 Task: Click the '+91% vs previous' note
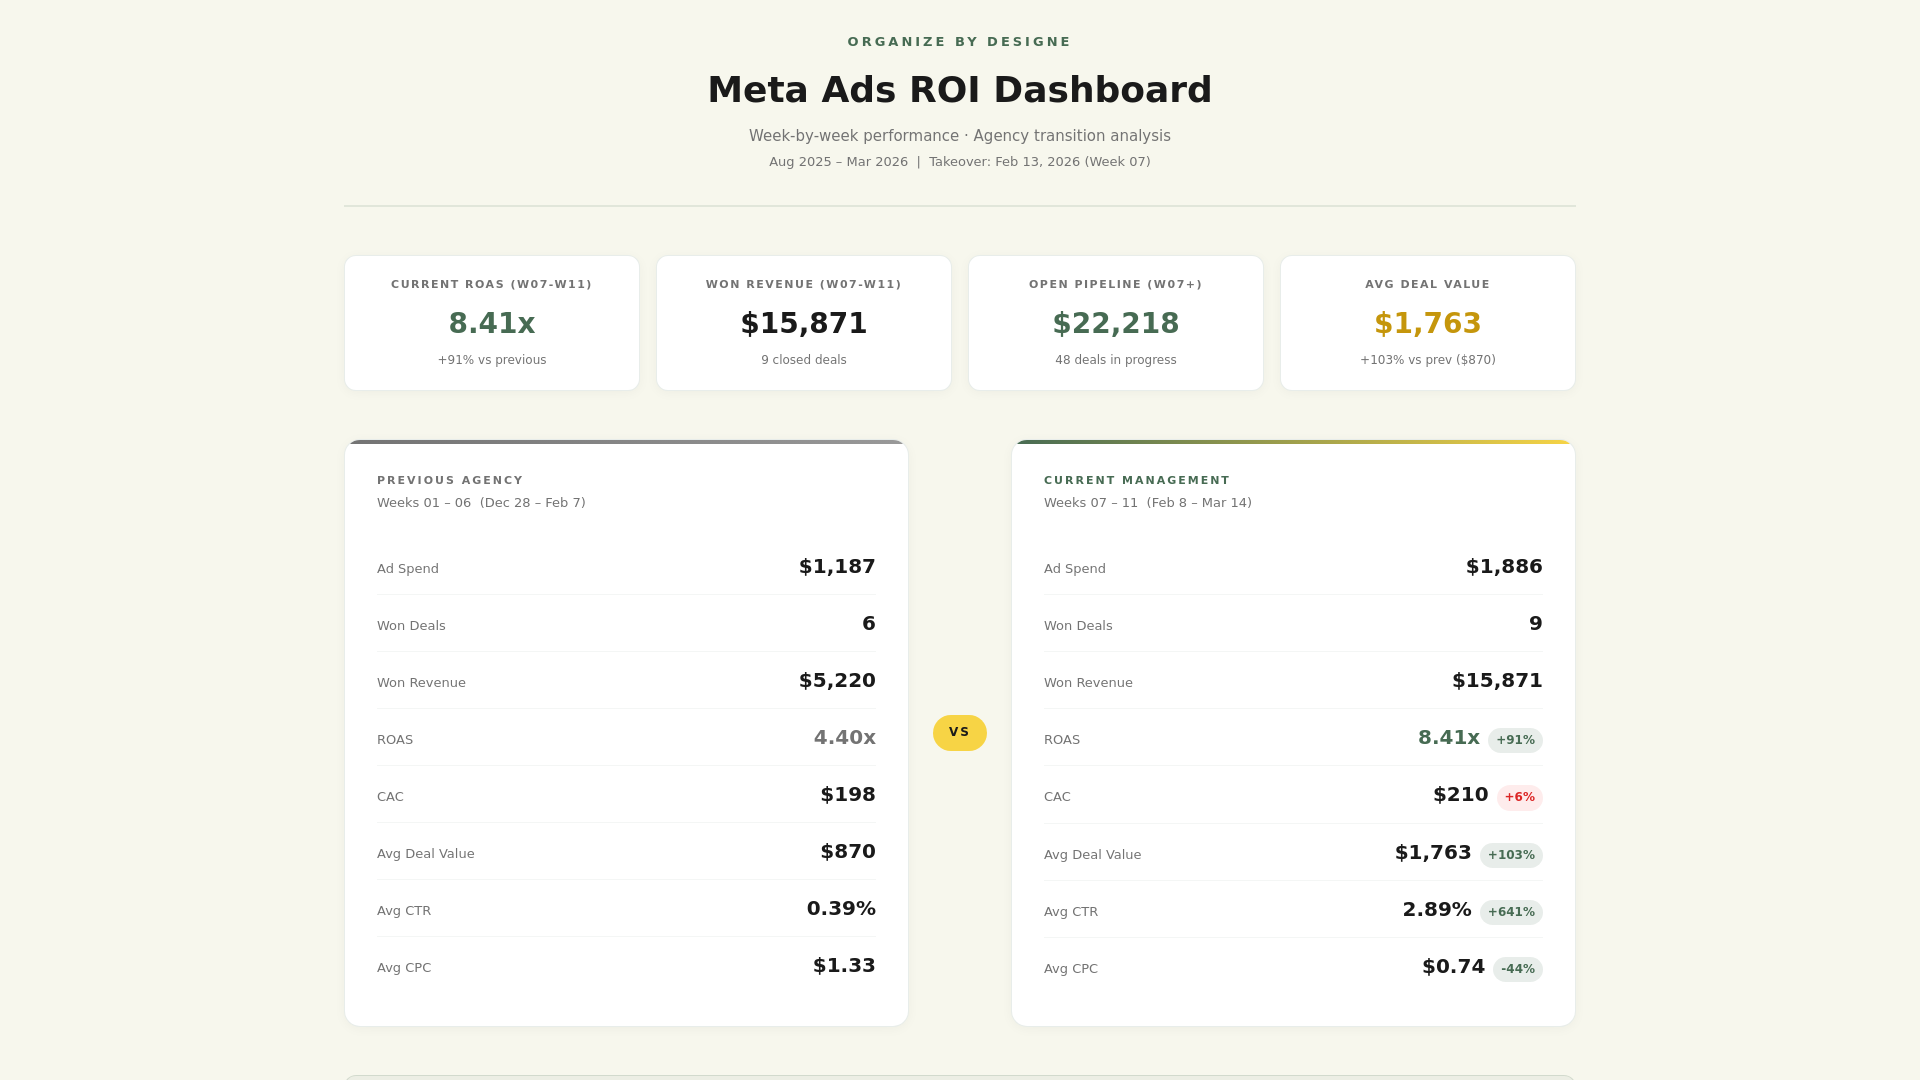492,360
